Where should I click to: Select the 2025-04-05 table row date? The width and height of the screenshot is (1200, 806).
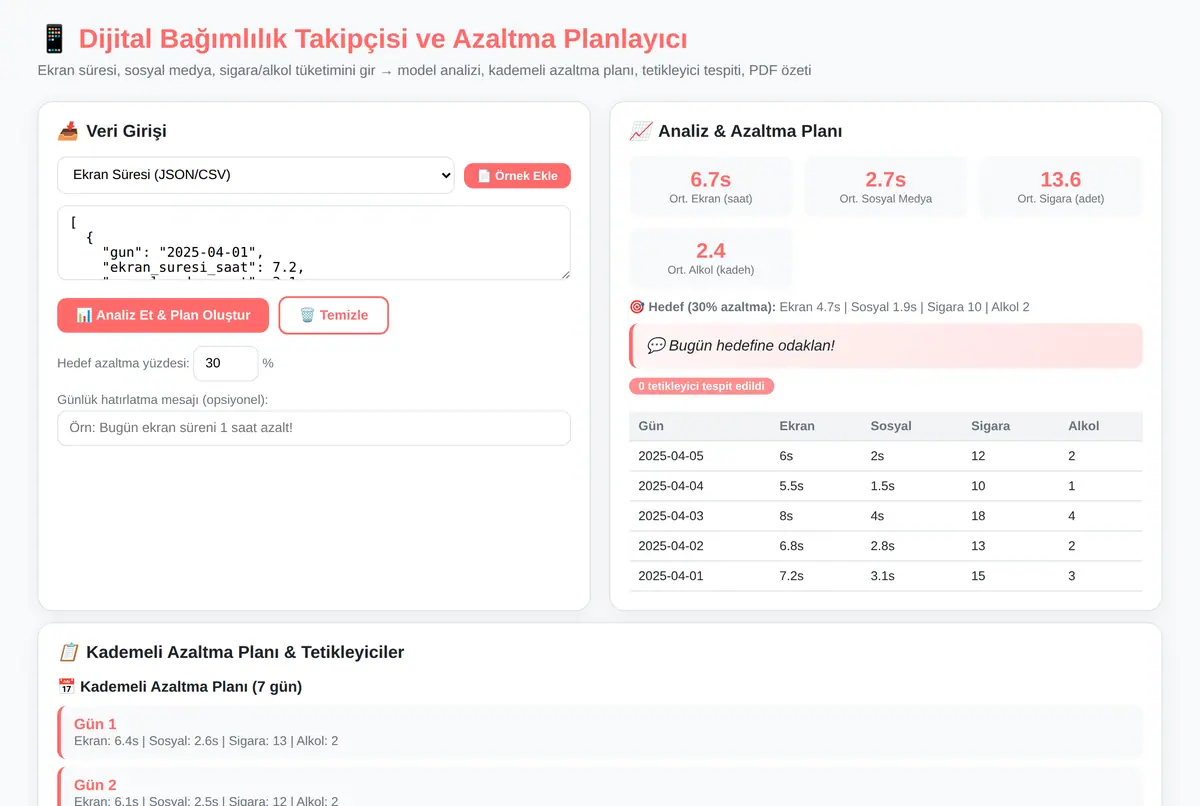coord(671,456)
